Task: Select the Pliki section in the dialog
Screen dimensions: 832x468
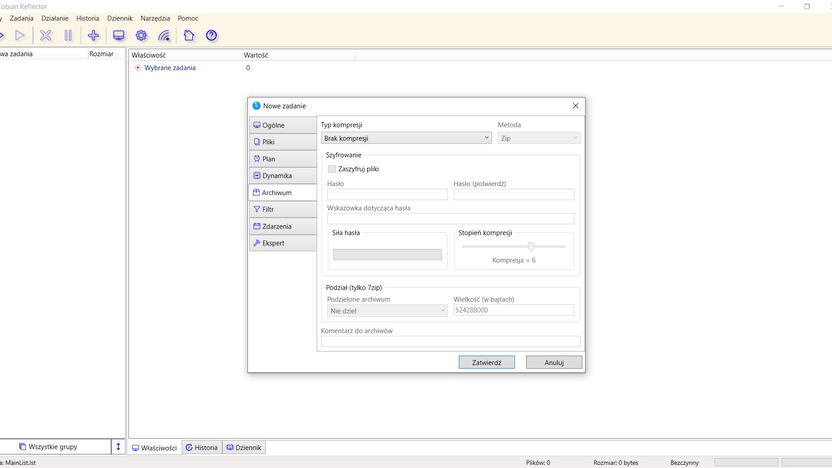Action: (283, 142)
